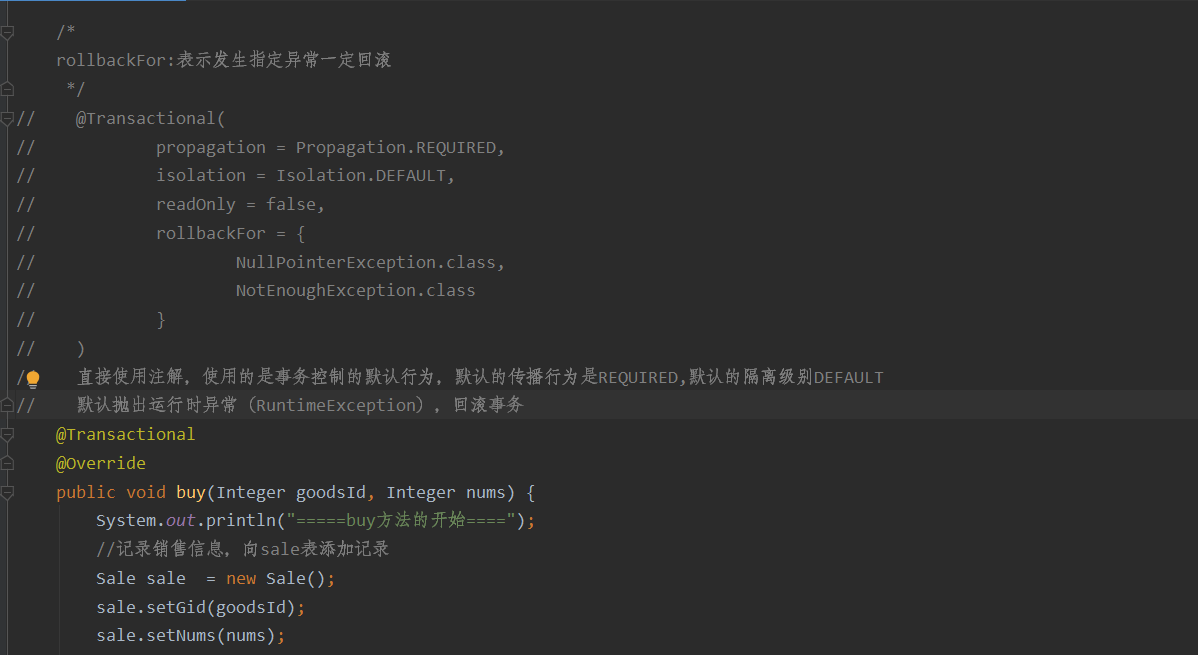Click NotEnoughException.class in the commented rollbackFor
This screenshot has height=655, width=1198.
tap(355, 290)
